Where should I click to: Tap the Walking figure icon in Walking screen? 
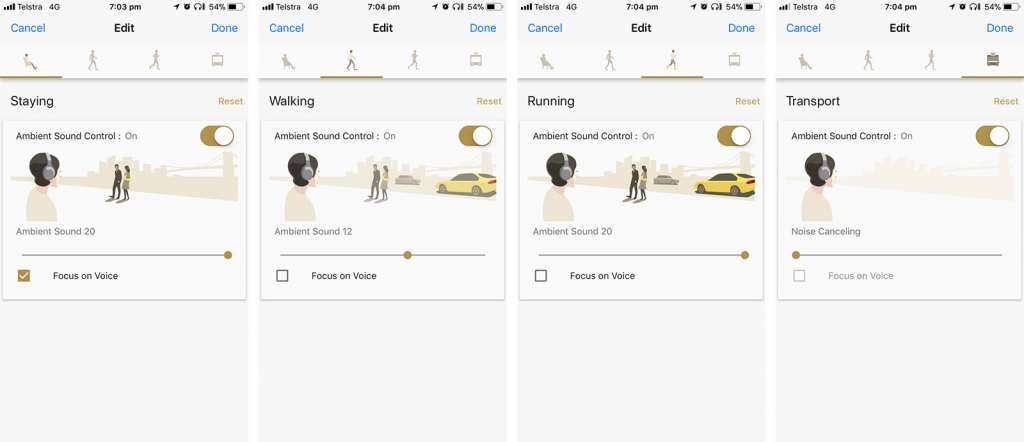(x=351, y=61)
